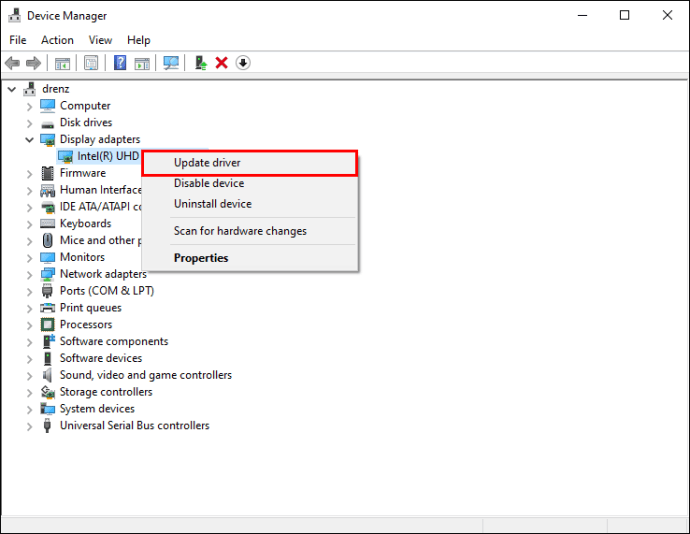Click the Computer category icon
The width and height of the screenshot is (690, 534).
tap(48, 106)
